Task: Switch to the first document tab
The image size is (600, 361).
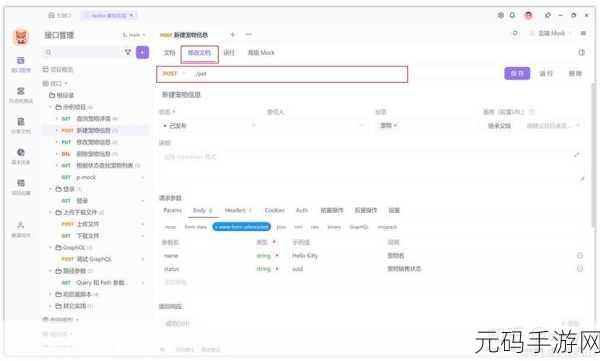Action: coord(170,52)
